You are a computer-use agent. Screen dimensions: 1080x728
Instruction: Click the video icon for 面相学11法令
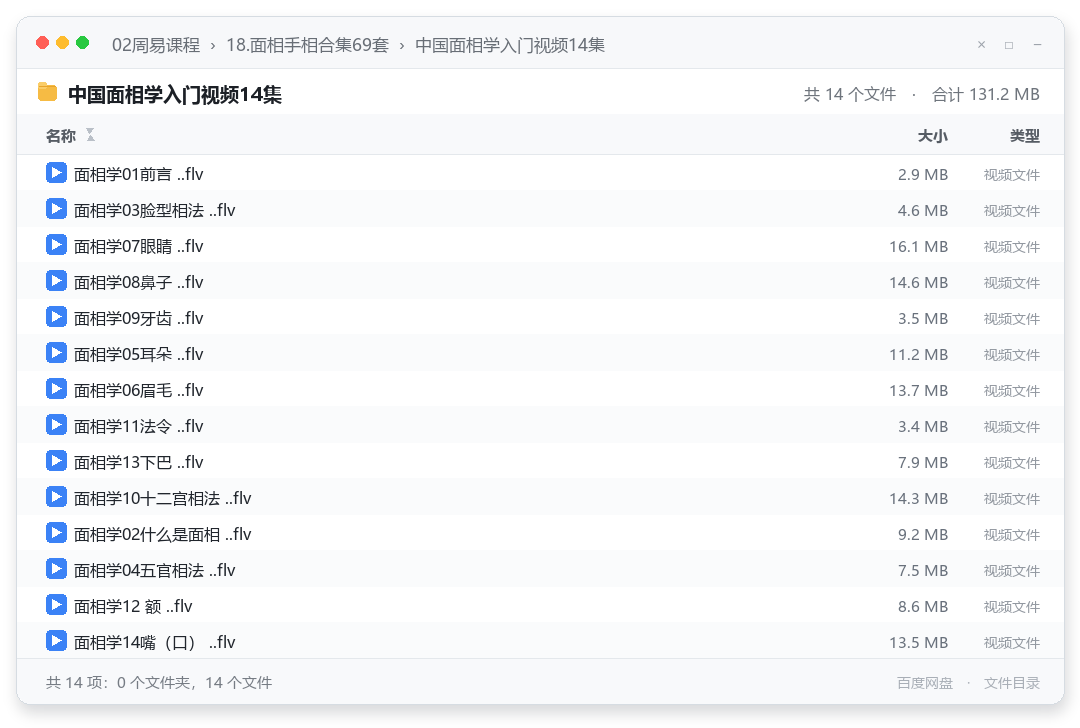click(56, 425)
